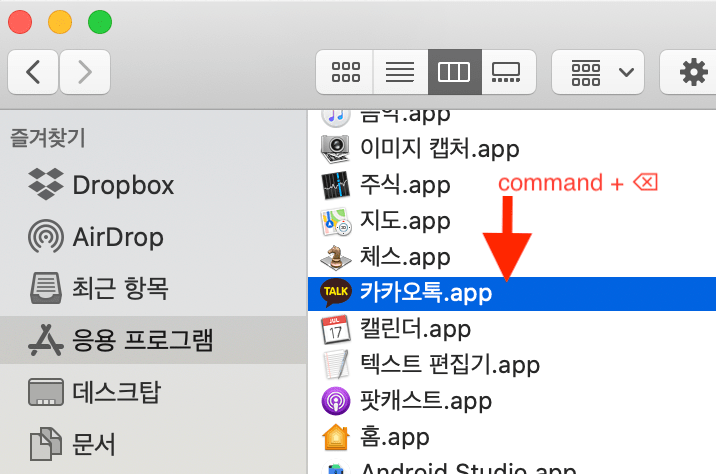Viewport: 716px width, 474px height.
Task: Open 최근 항목 in sidebar
Action: (x=121, y=289)
